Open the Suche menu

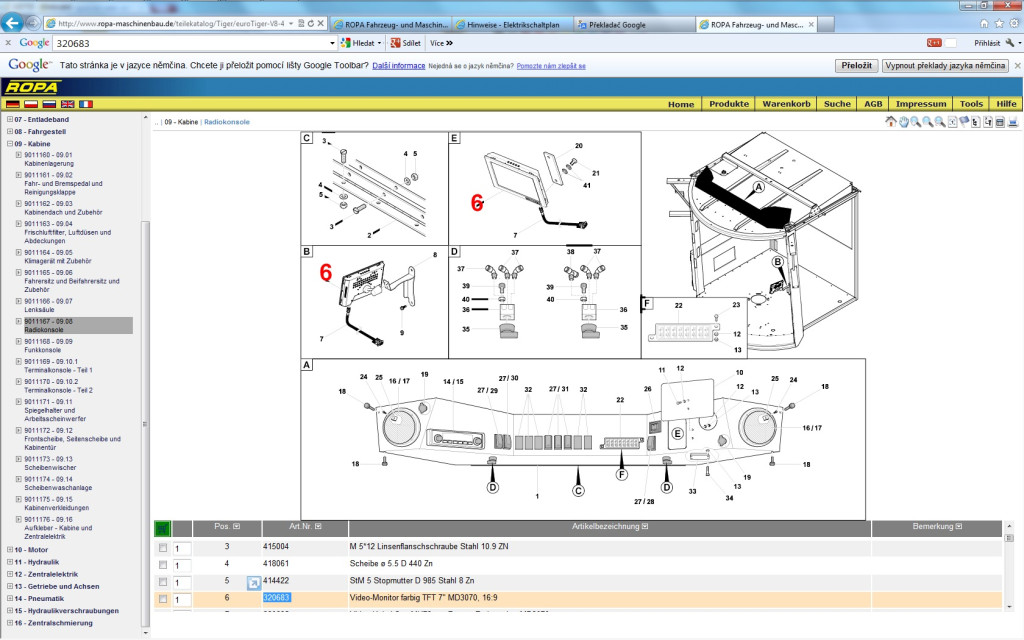click(x=837, y=104)
